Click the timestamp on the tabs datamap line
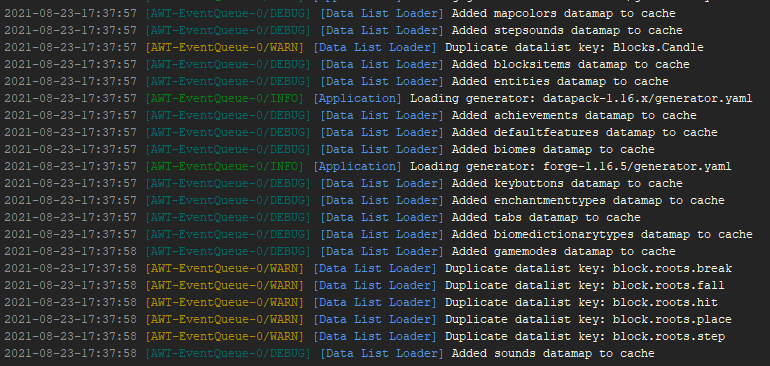This screenshot has height=366, width=770. pos(70,217)
